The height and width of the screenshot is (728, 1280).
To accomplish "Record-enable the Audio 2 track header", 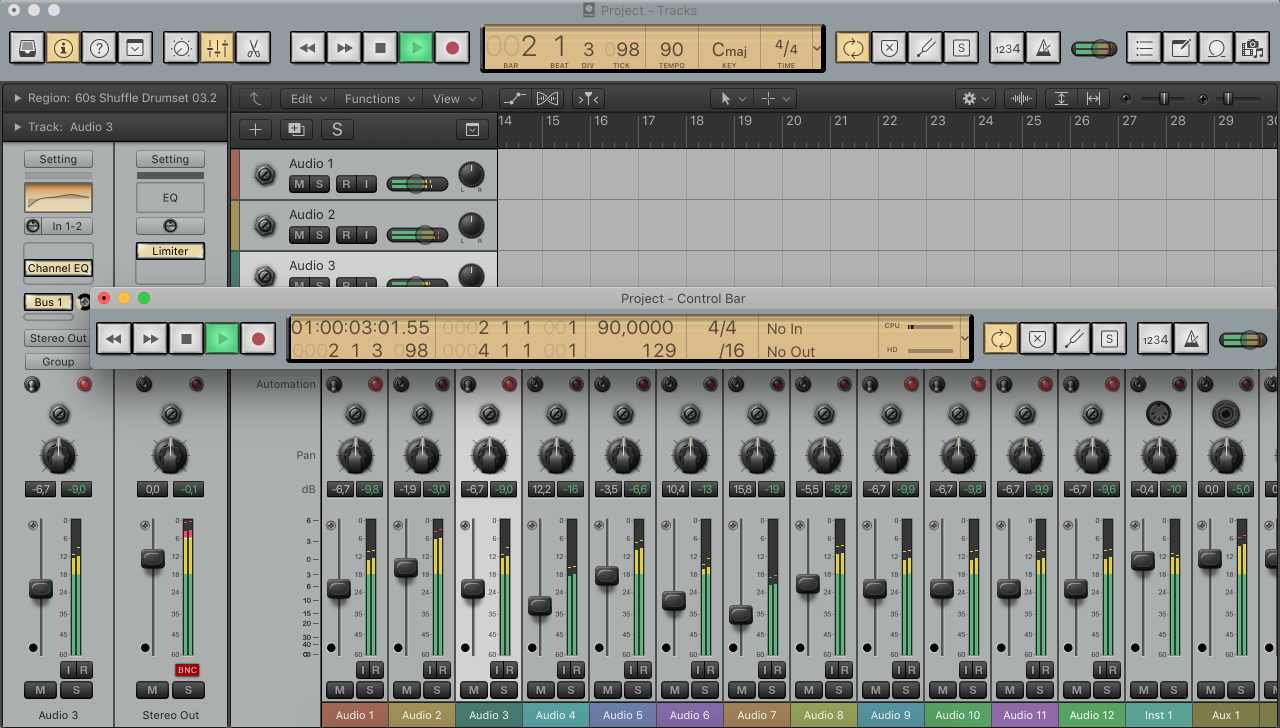I will [x=345, y=235].
